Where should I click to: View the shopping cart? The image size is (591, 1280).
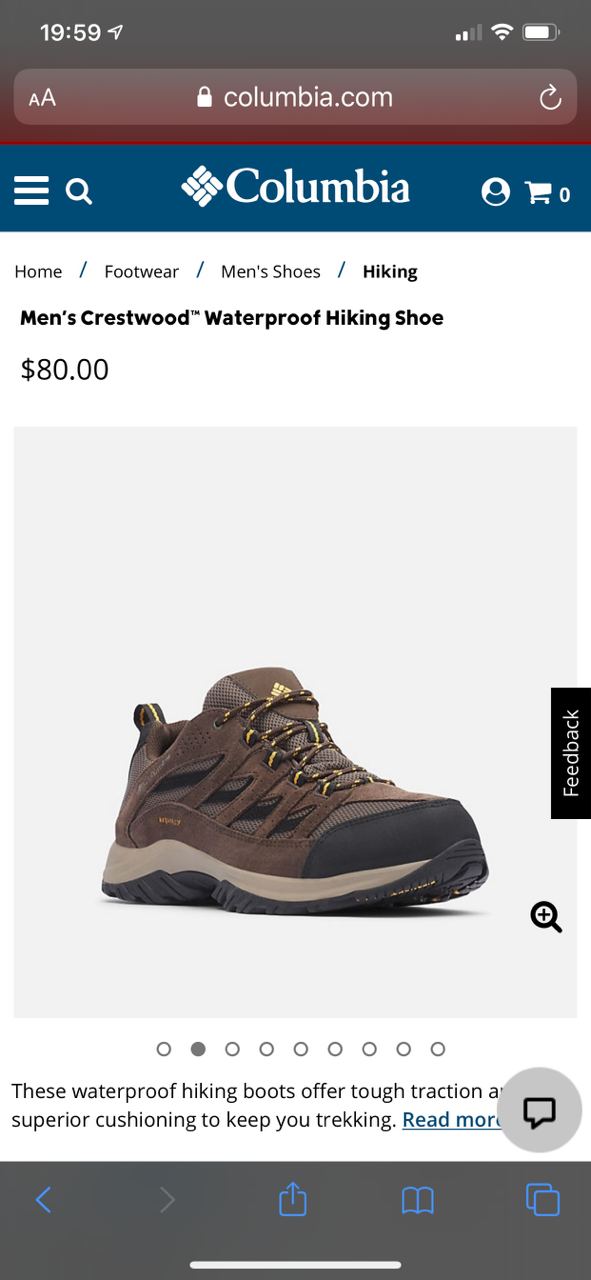(548, 193)
